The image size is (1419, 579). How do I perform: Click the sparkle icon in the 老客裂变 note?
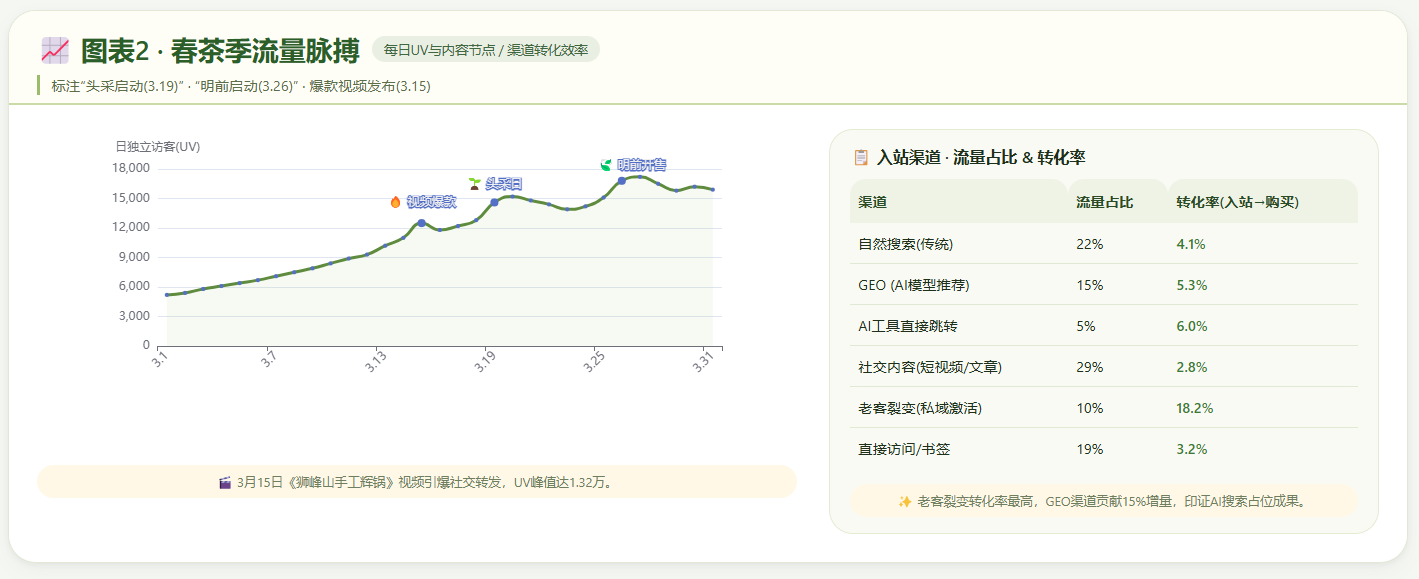904,501
